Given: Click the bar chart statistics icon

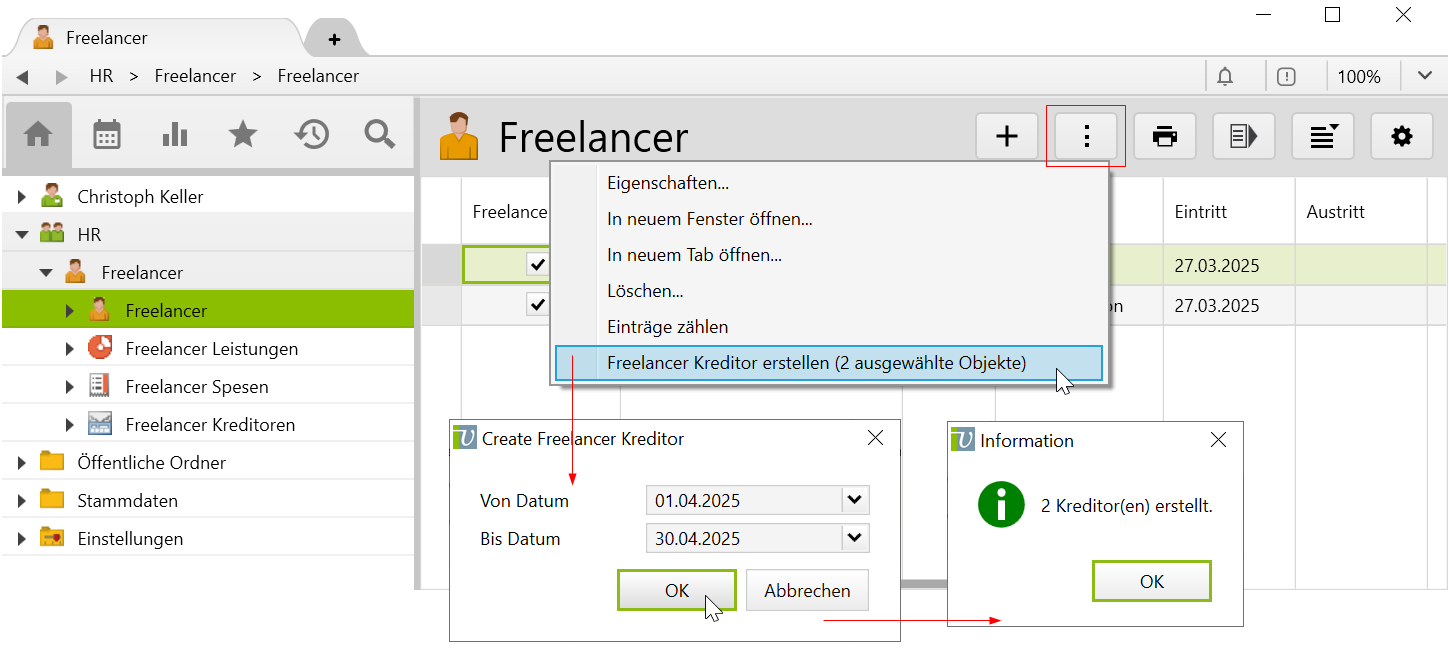Looking at the screenshot, I should click(175, 135).
